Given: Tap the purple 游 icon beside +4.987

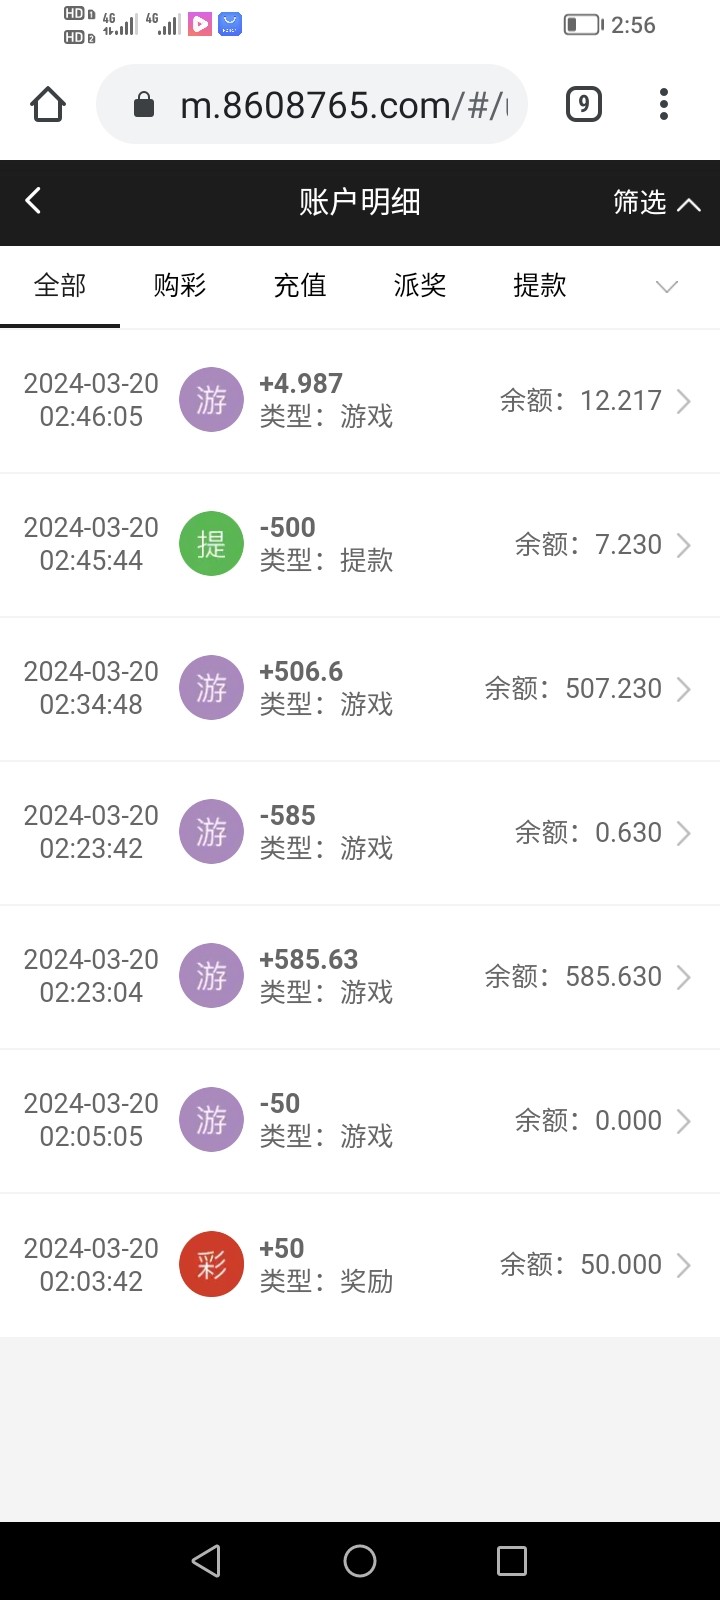Looking at the screenshot, I should (x=211, y=400).
